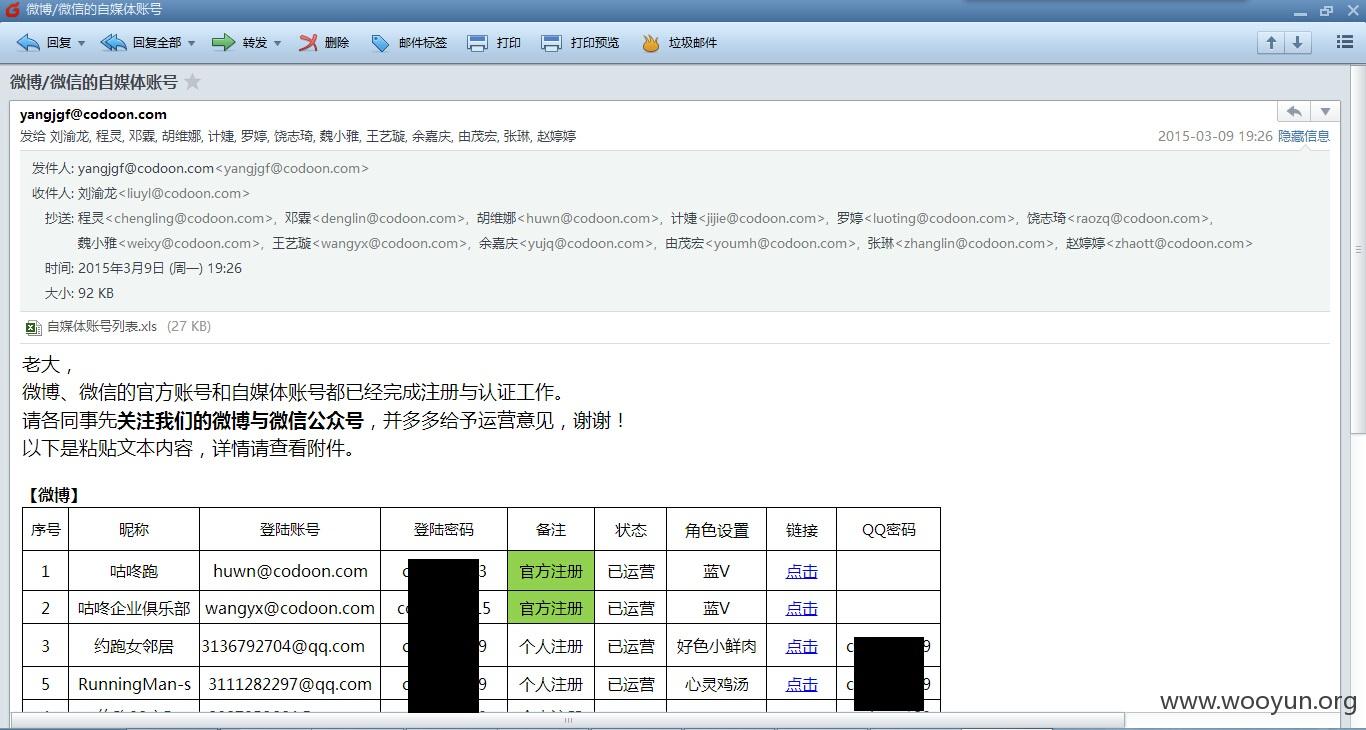The height and width of the screenshot is (730, 1366).
Task: Open 点击 link for RunningMan-s row
Action: (x=802, y=684)
